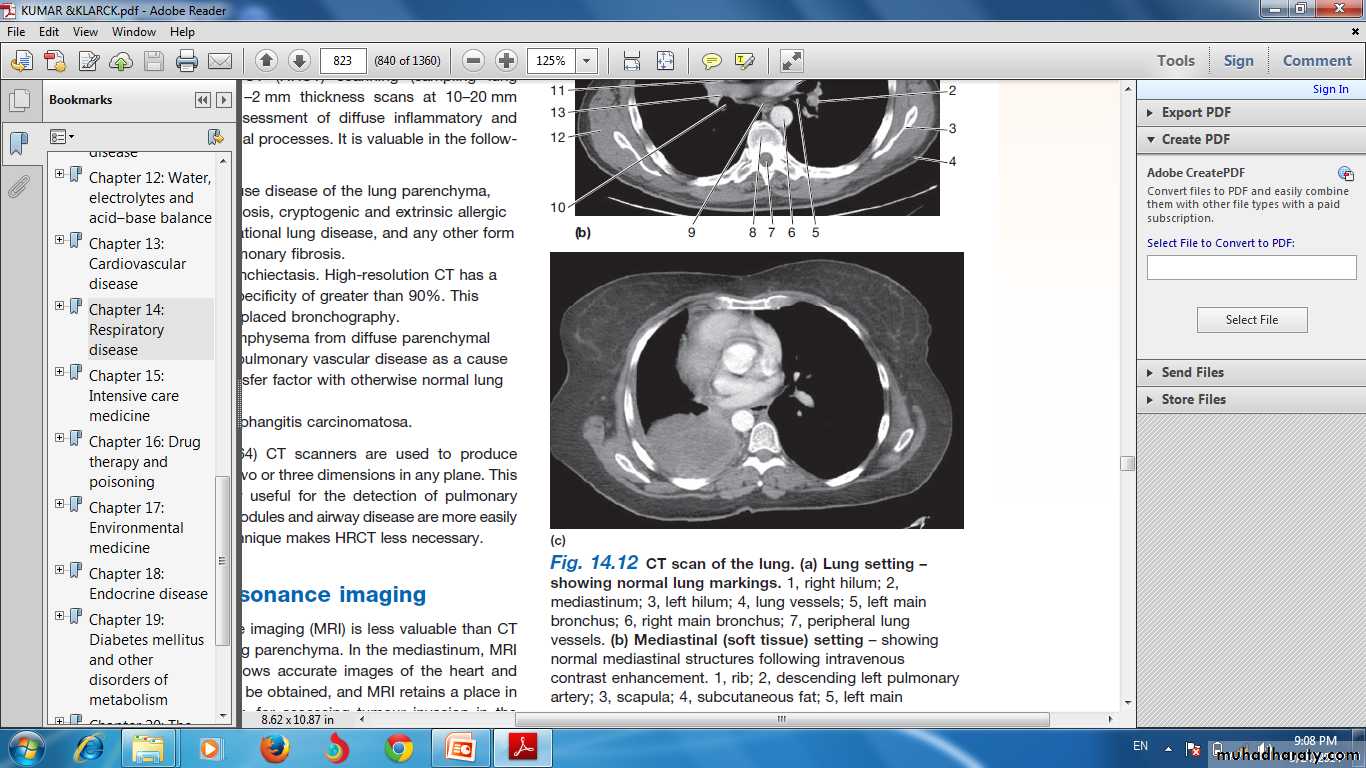The height and width of the screenshot is (768, 1366).
Task: Expand Chapter 15 Intensive care medicine bookmark
Action: pyautogui.click(x=60, y=372)
